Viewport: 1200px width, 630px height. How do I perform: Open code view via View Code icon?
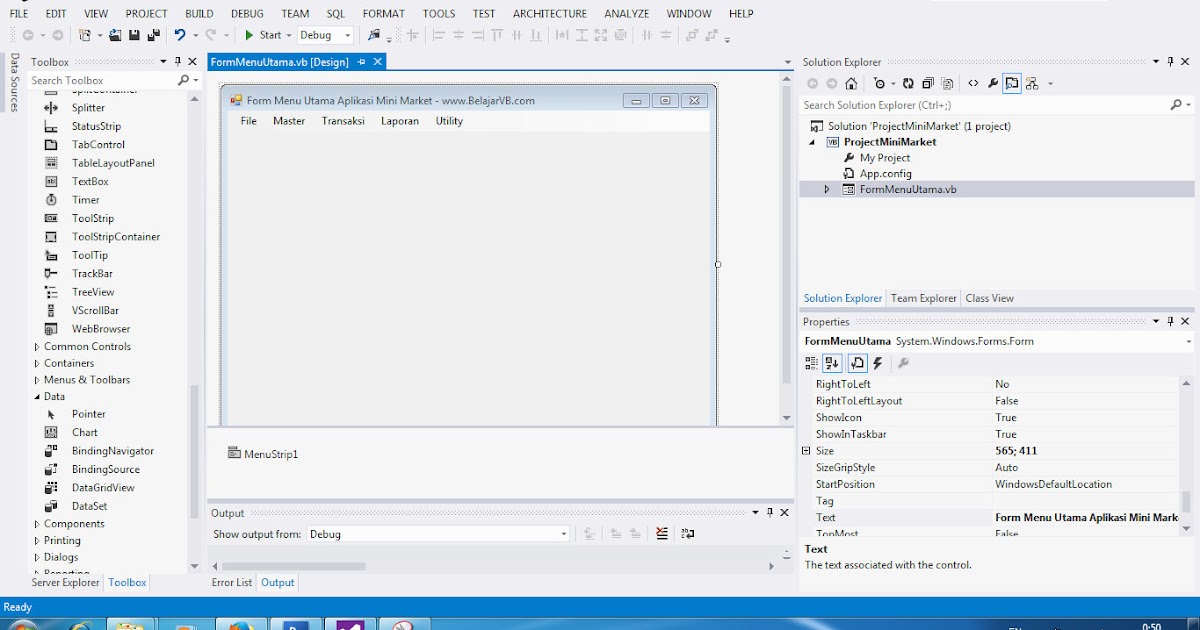[x=973, y=83]
